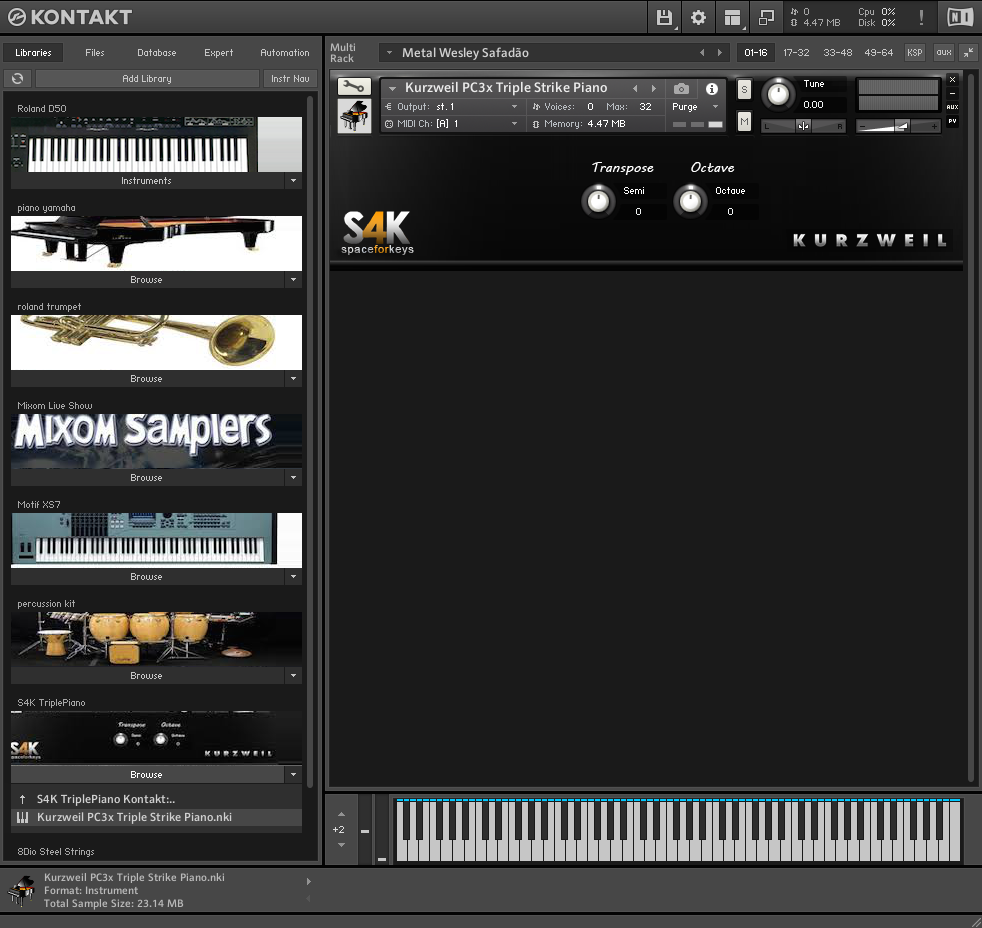Minimize rack view arrows icon
The width and height of the screenshot is (982, 928).
(x=968, y=53)
